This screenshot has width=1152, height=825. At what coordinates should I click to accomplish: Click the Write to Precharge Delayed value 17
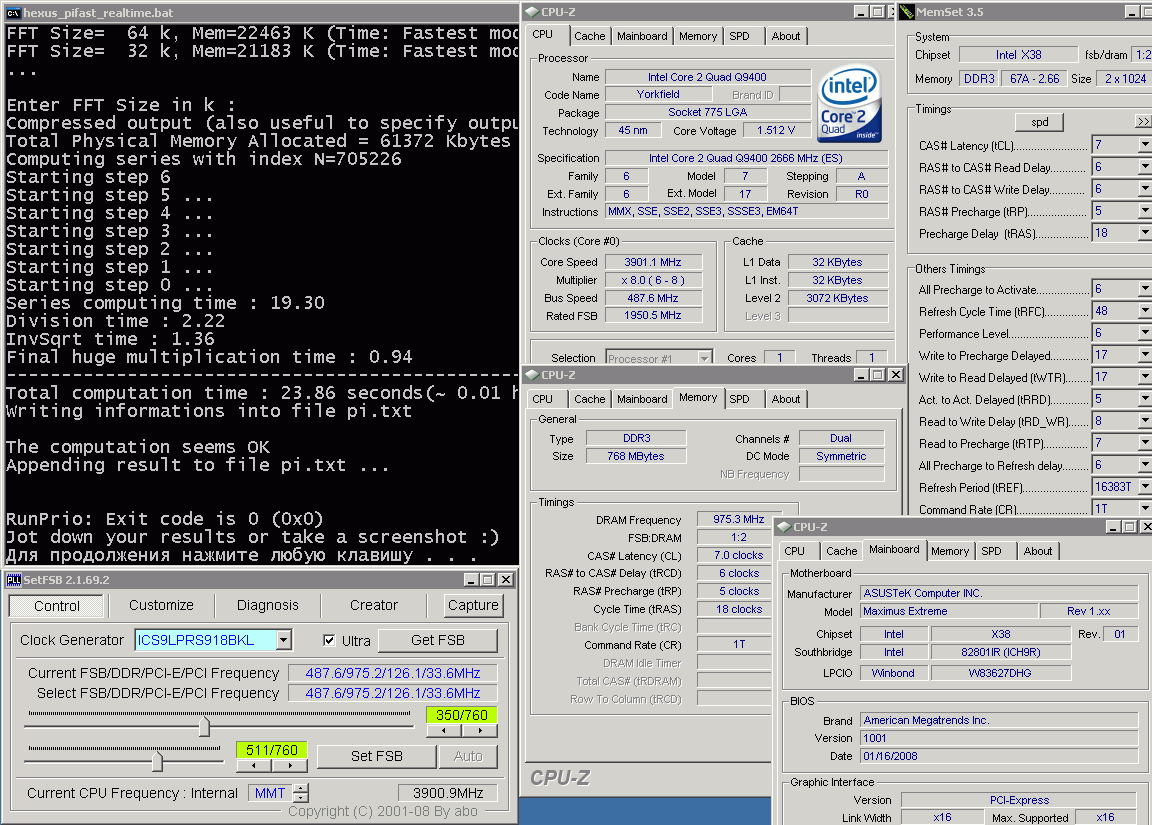pos(1115,356)
